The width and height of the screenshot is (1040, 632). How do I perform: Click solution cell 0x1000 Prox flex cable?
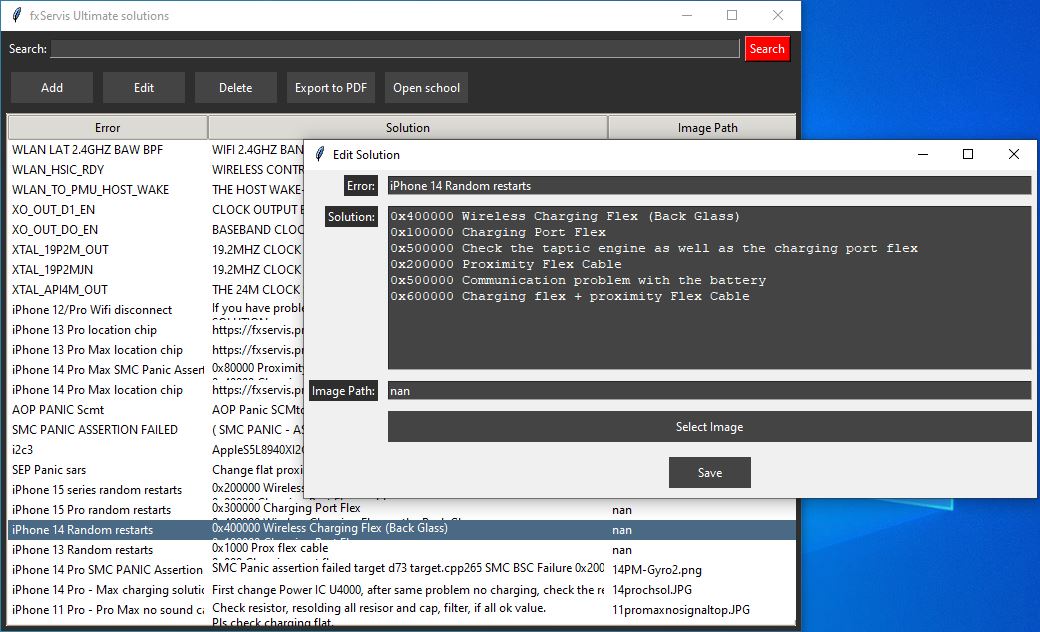[x=270, y=548]
